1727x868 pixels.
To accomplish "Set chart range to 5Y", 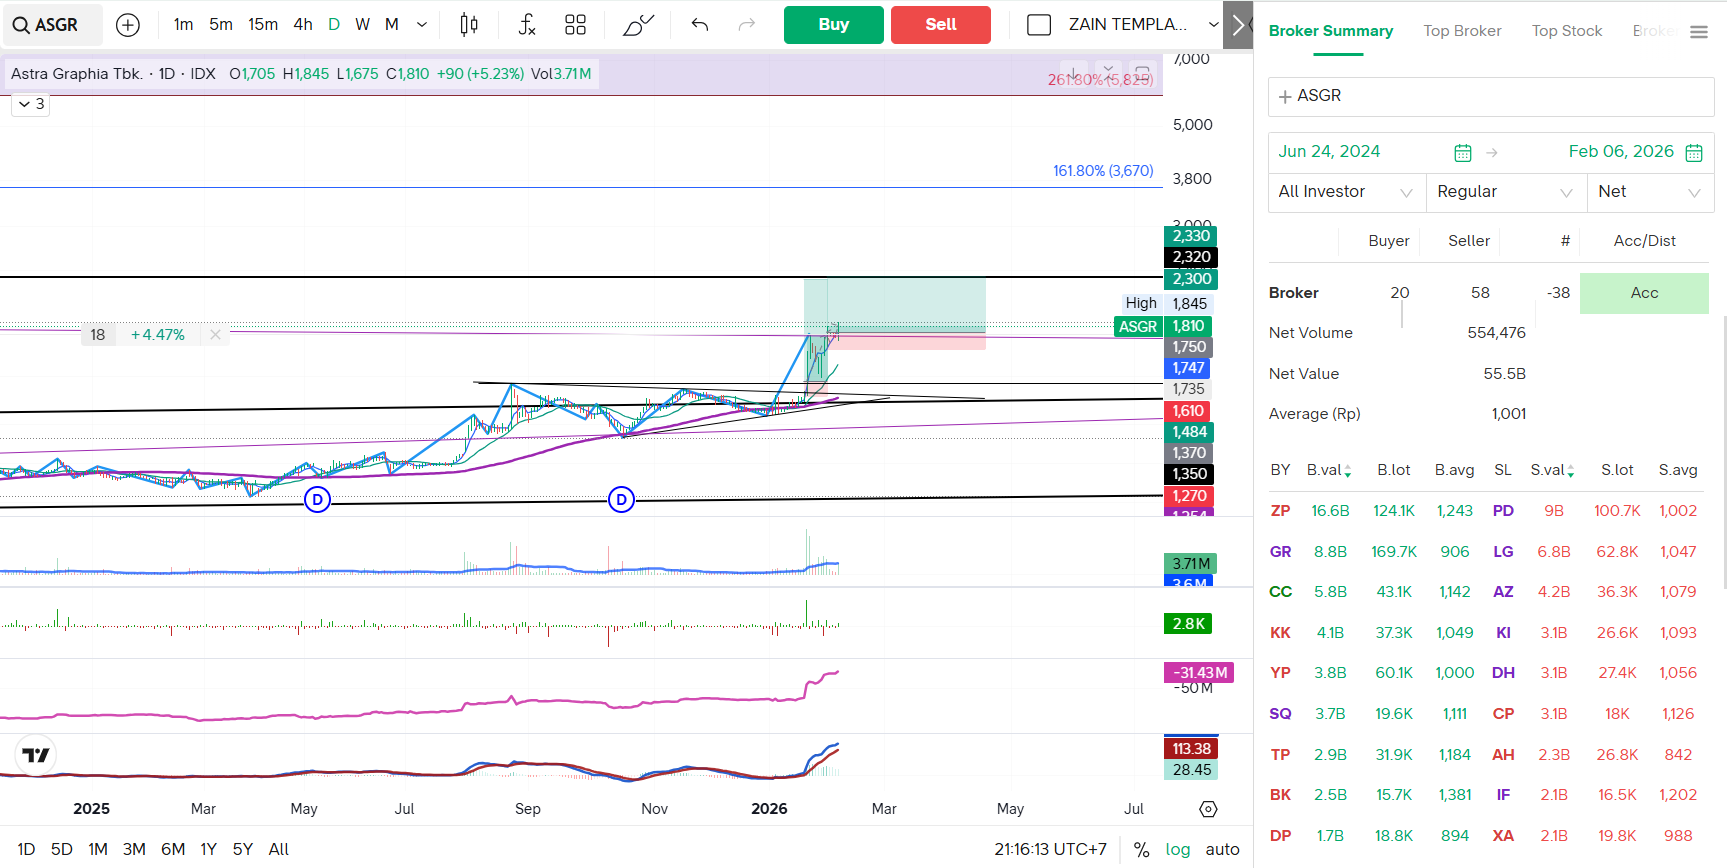I will 243,850.
